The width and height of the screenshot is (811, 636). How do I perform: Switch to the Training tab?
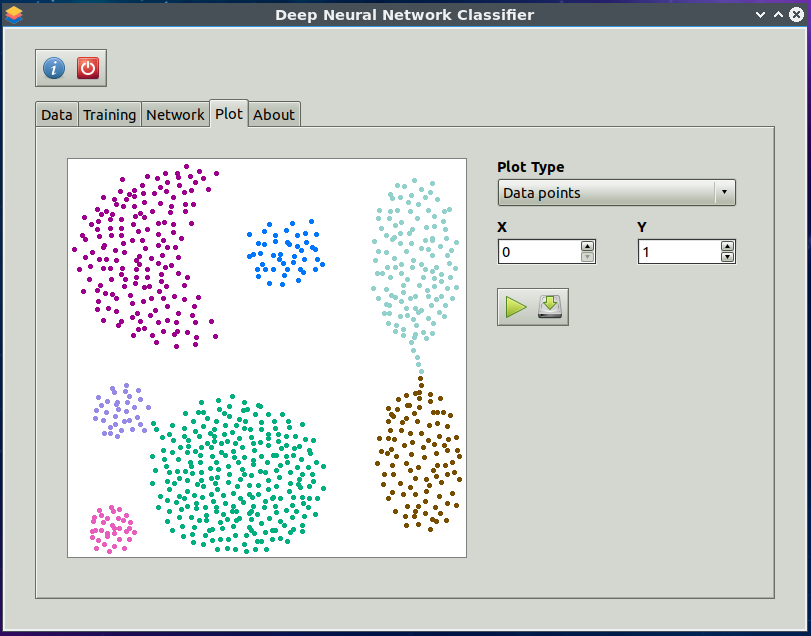110,115
